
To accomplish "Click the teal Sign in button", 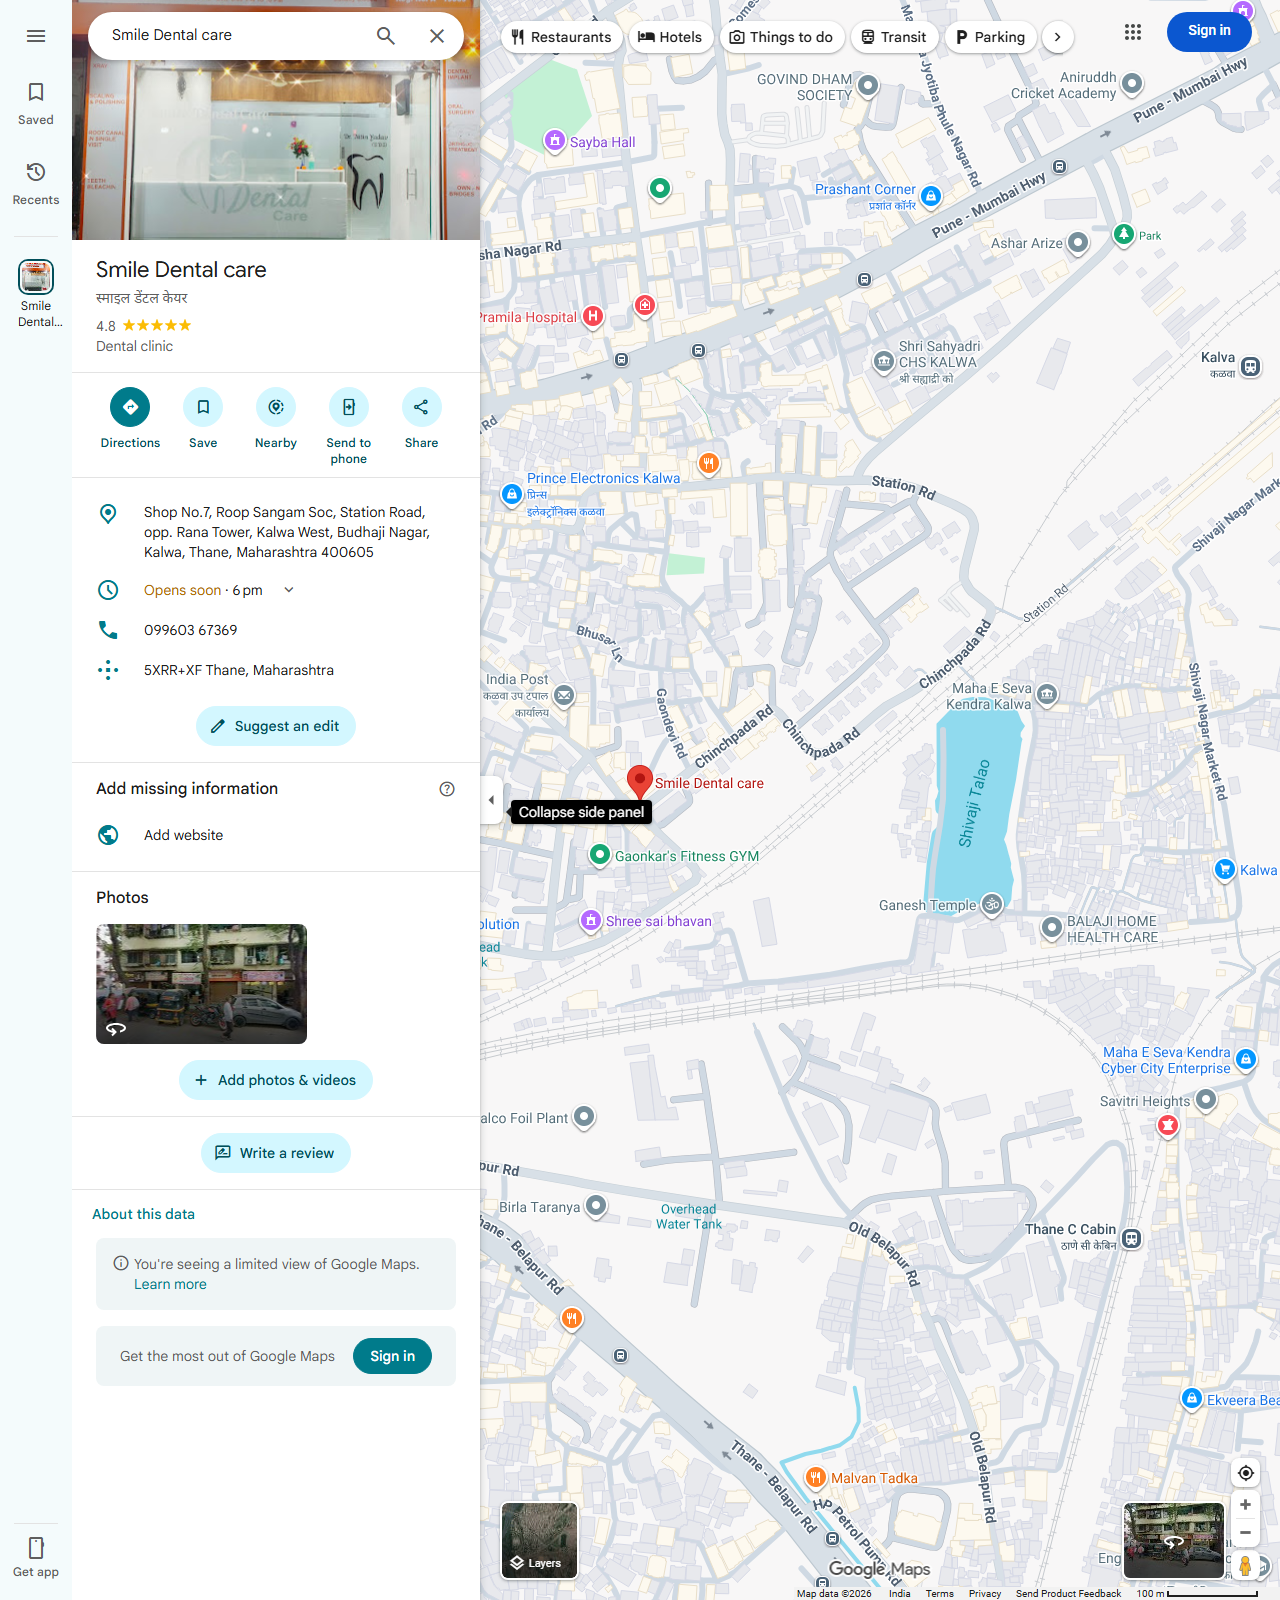I will point(392,1356).
